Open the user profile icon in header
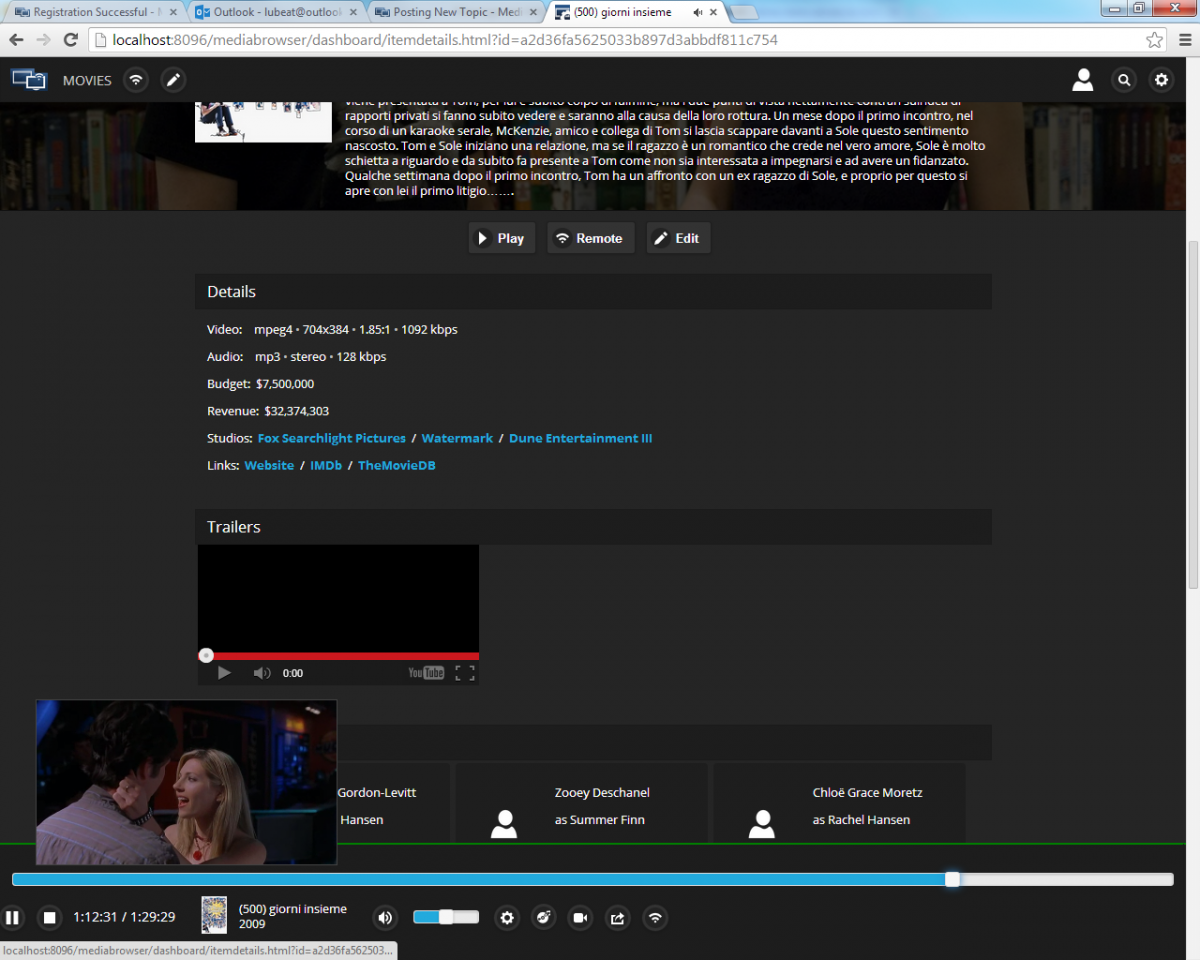1200x960 pixels. click(x=1082, y=80)
